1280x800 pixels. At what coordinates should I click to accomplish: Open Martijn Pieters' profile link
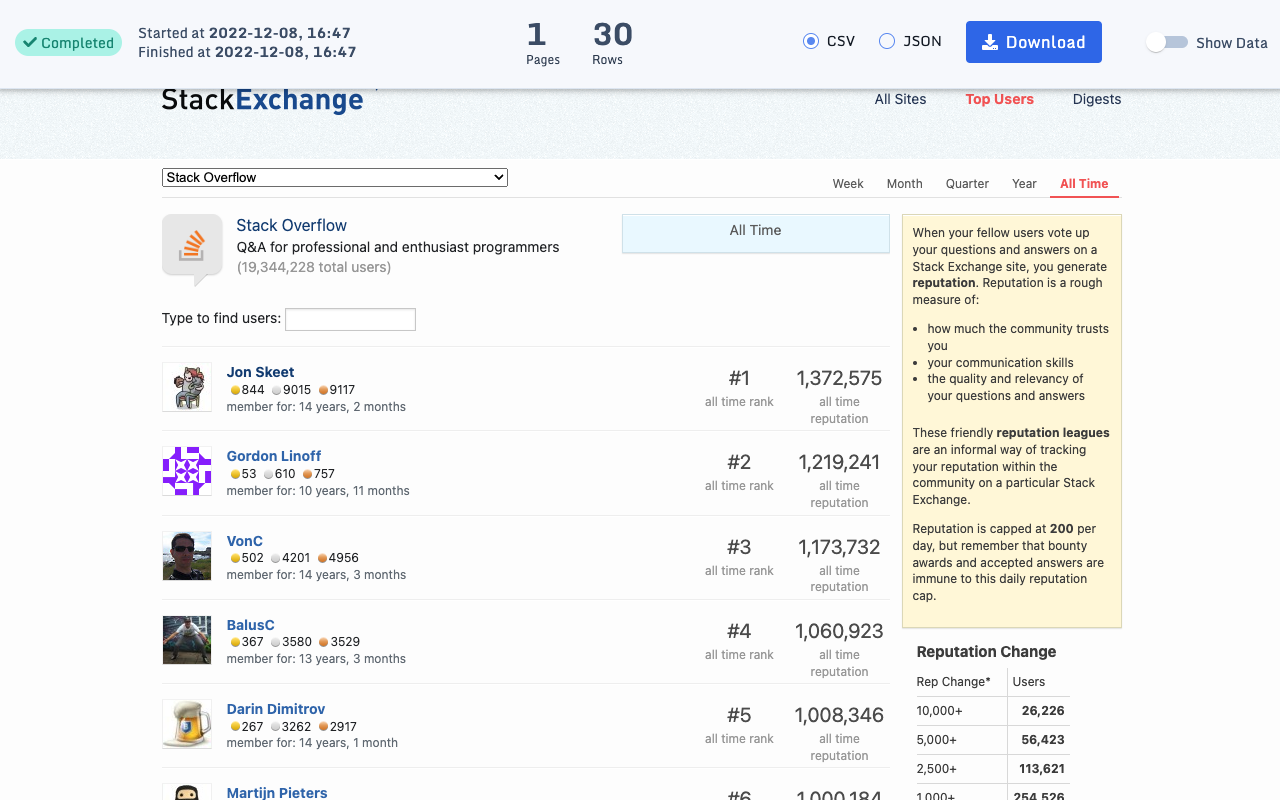277,793
